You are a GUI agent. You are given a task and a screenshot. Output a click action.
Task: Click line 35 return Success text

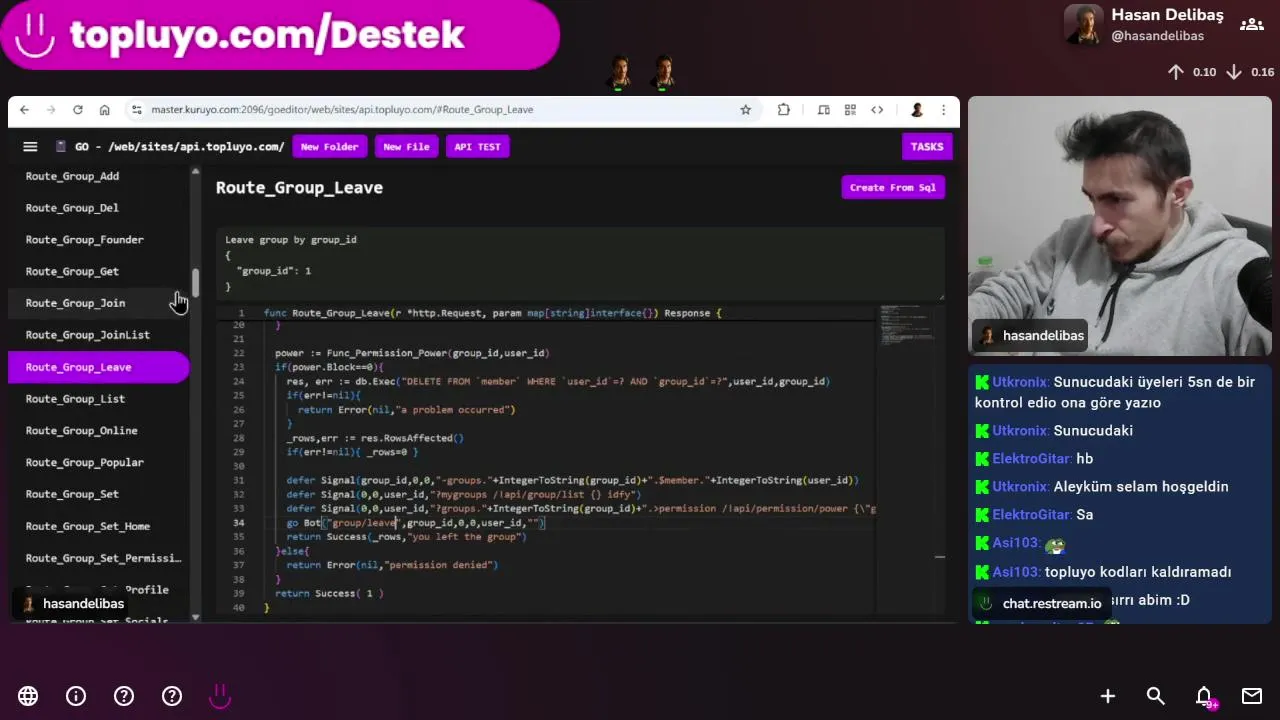pyautogui.click(x=406, y=537)
